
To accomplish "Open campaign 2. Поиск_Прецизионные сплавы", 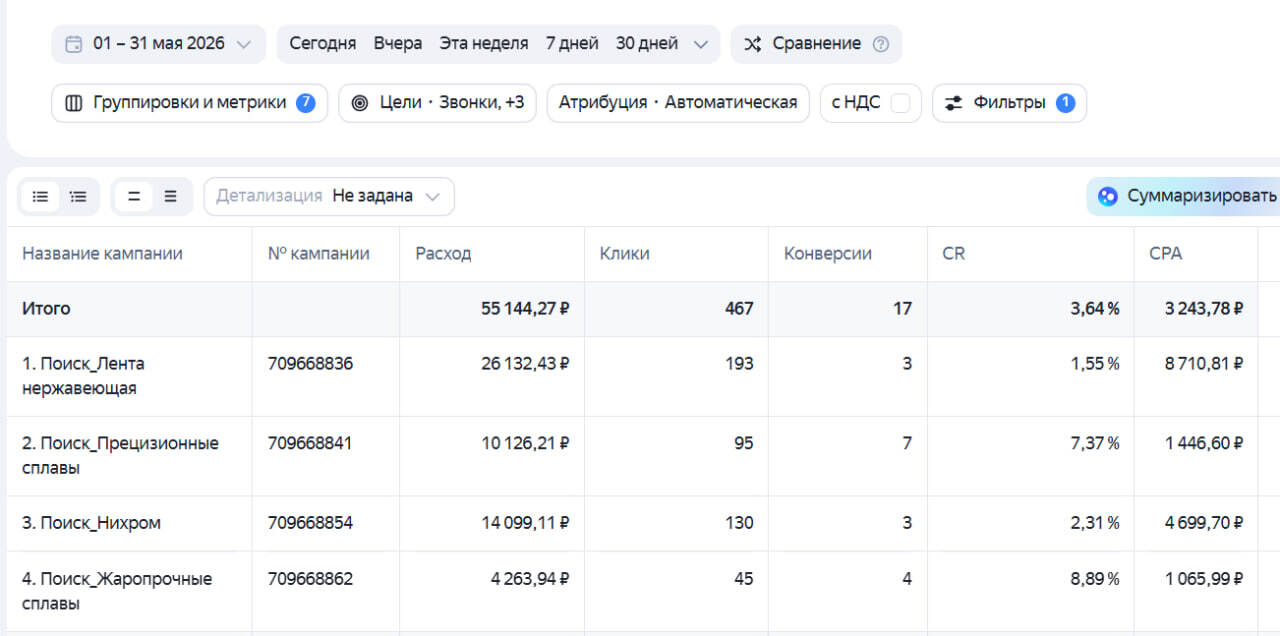I will pyautogui.click(x=120, y=455).
